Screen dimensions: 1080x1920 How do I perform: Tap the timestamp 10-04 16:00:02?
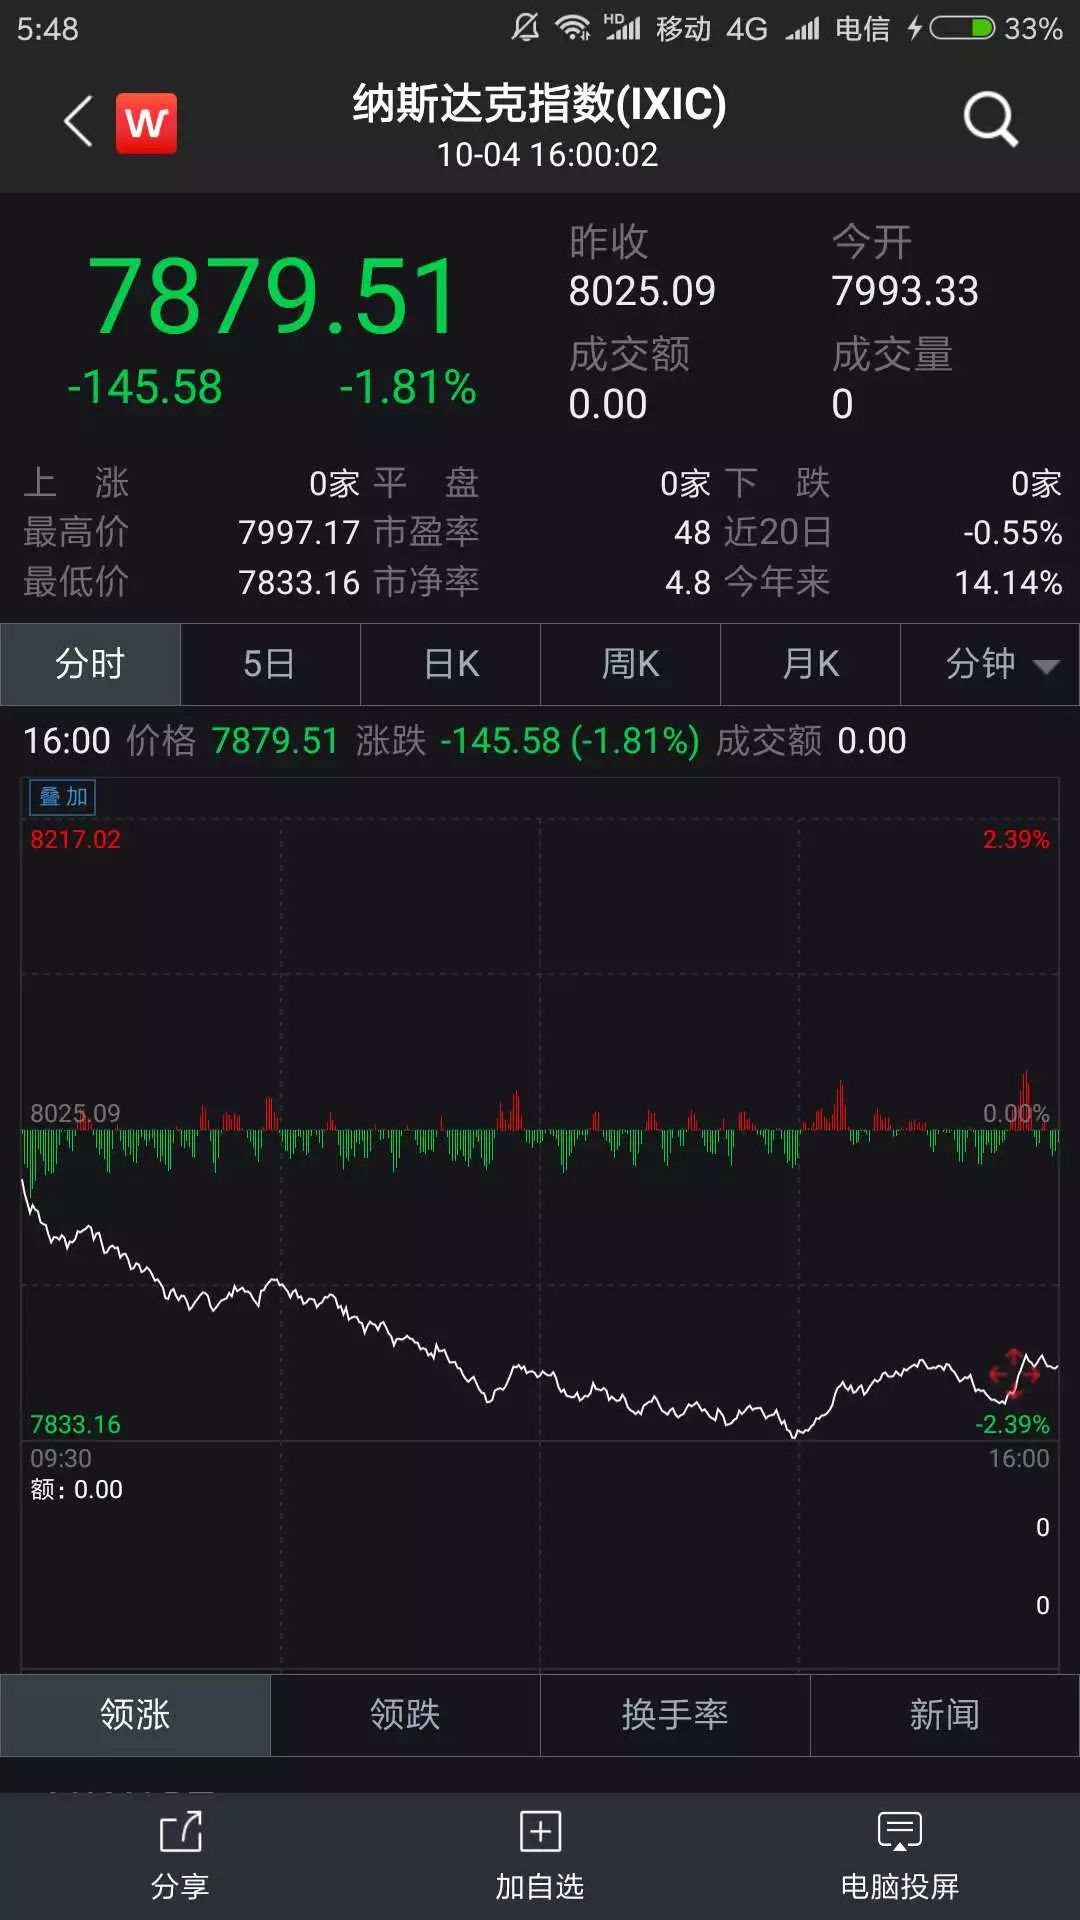(x=547, y=155)
